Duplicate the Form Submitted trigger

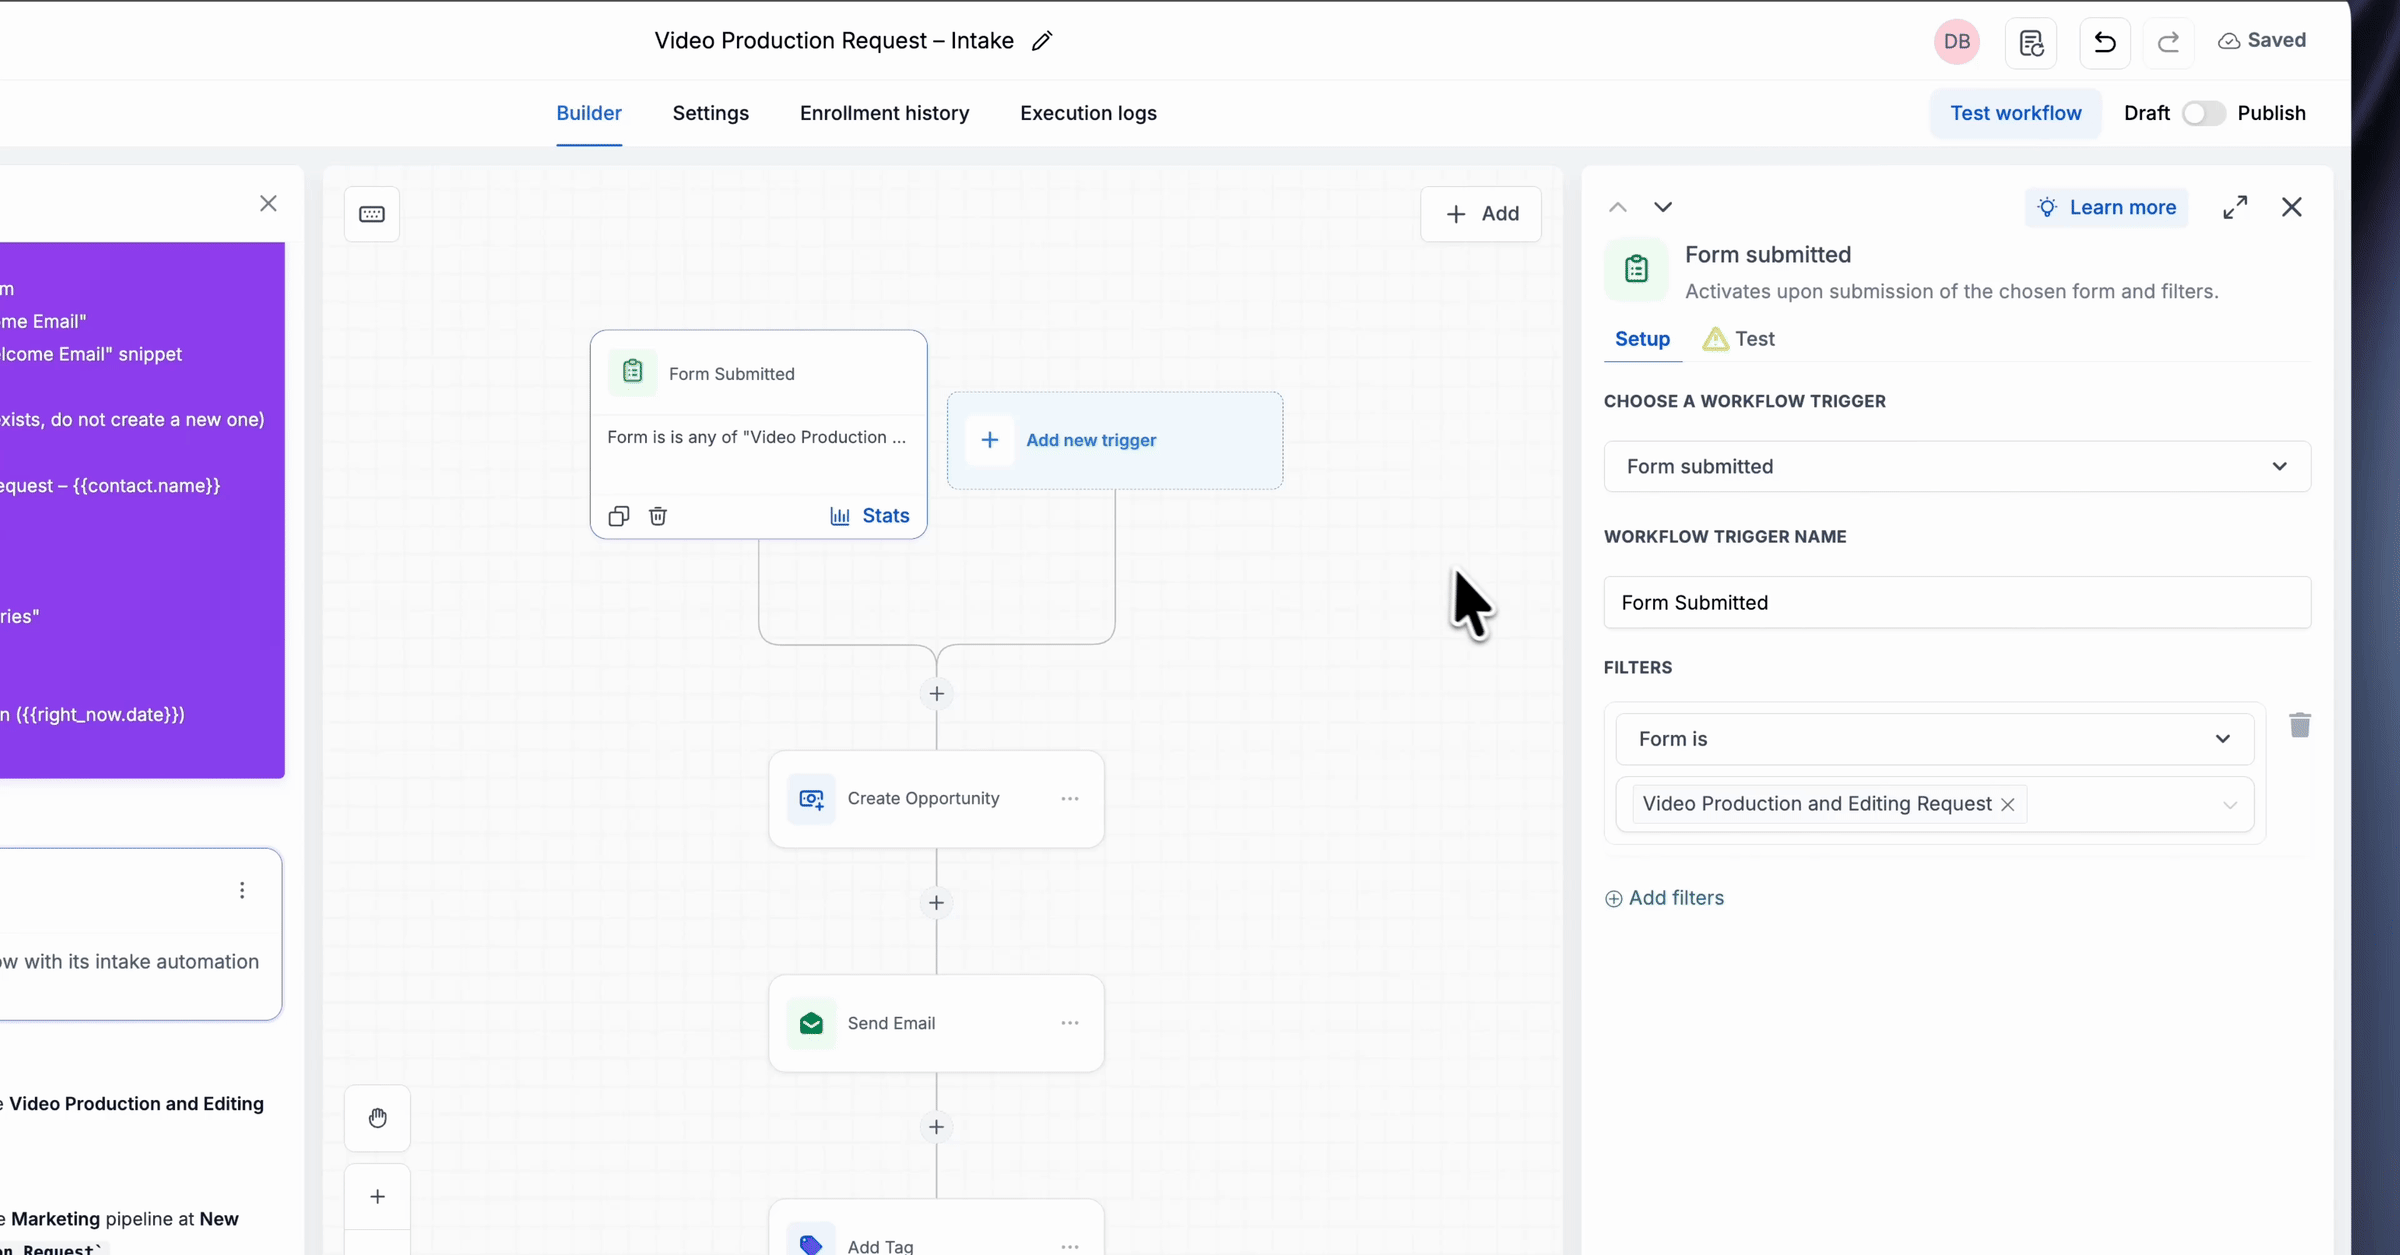[619, 516]
